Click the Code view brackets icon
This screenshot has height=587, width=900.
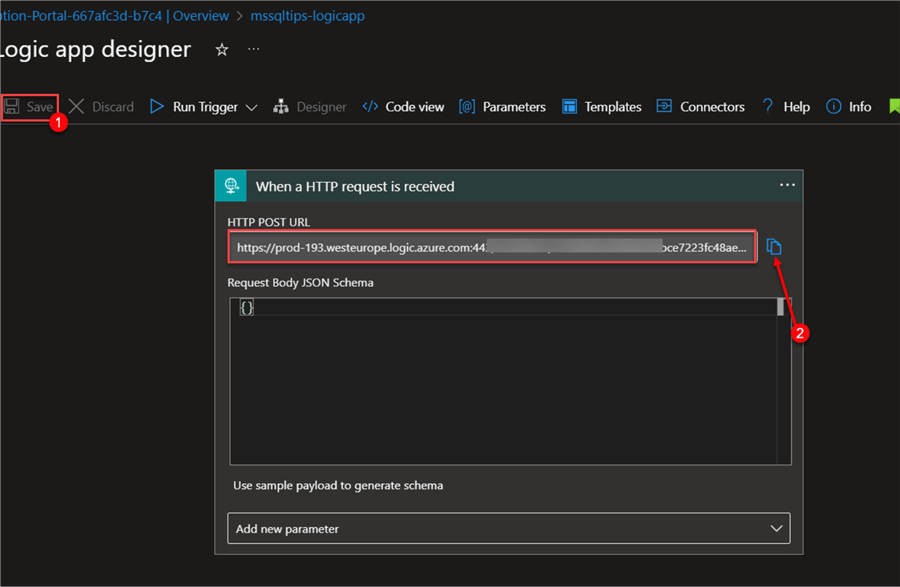pos(370,107)
